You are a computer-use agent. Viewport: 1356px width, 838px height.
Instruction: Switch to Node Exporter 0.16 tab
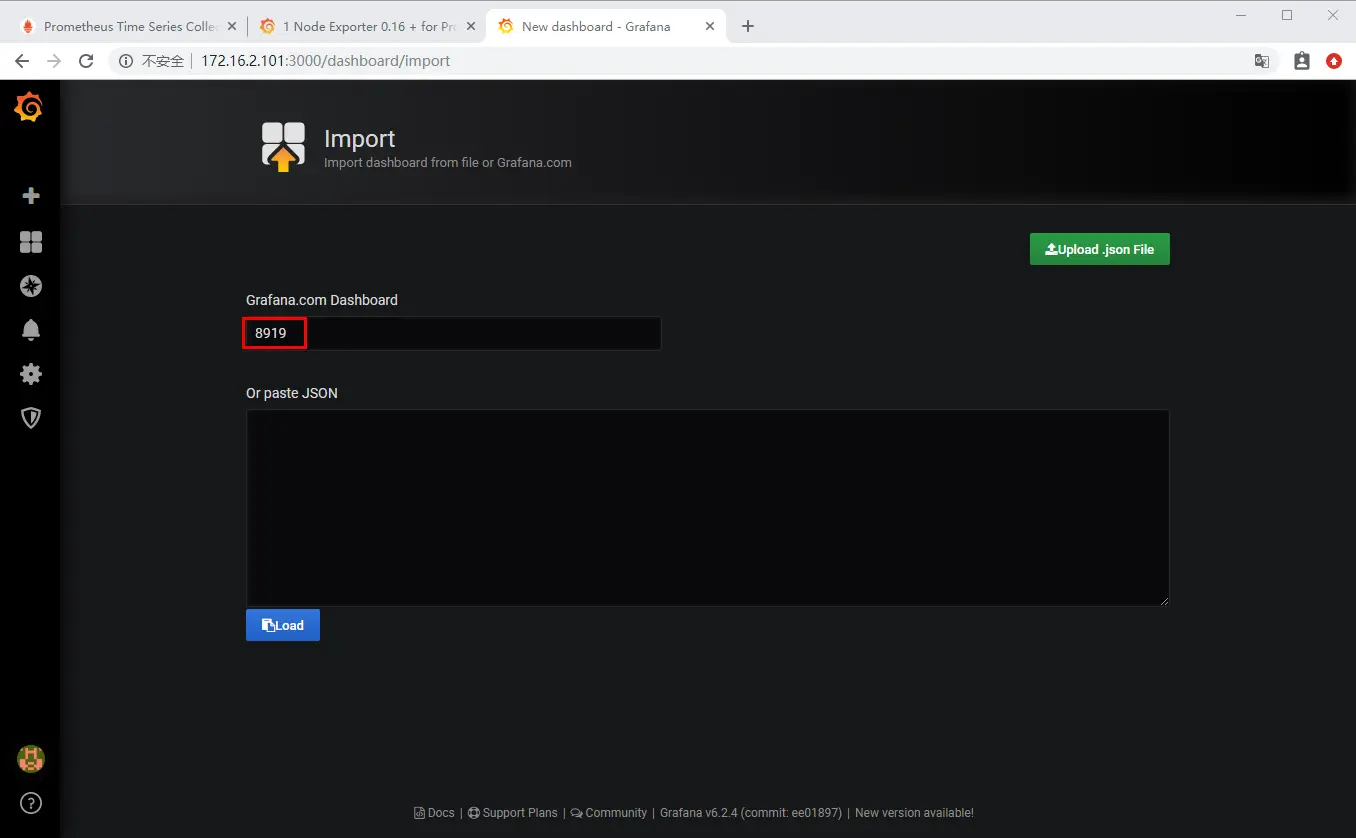point(366,26)
